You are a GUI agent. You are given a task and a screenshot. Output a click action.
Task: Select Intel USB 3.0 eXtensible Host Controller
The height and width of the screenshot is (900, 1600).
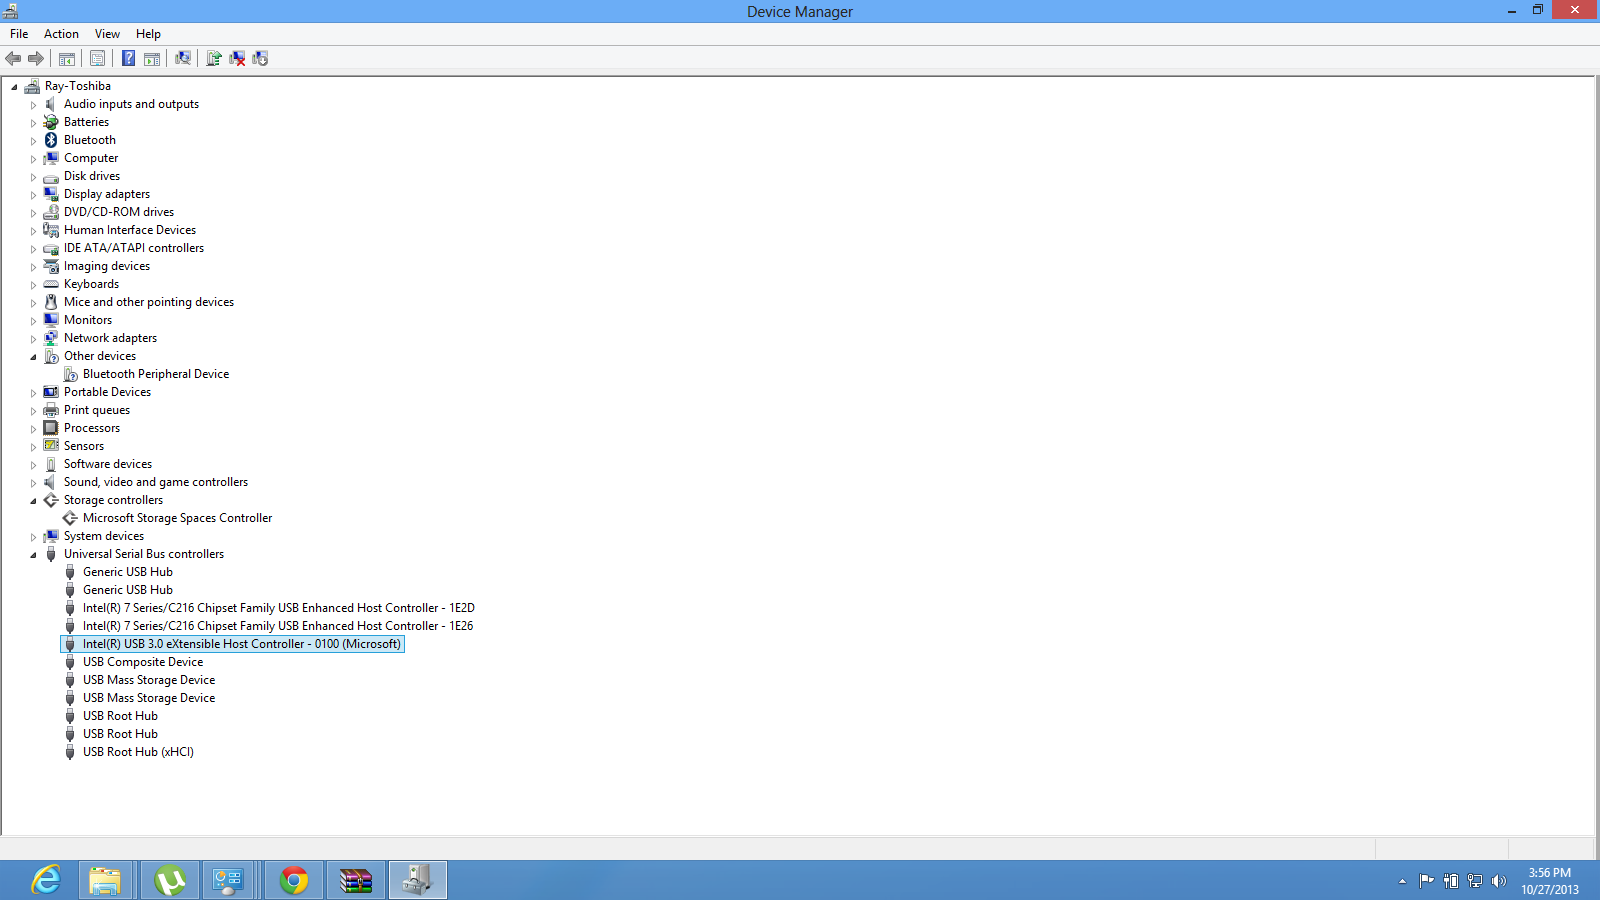(x=242, y=644)
